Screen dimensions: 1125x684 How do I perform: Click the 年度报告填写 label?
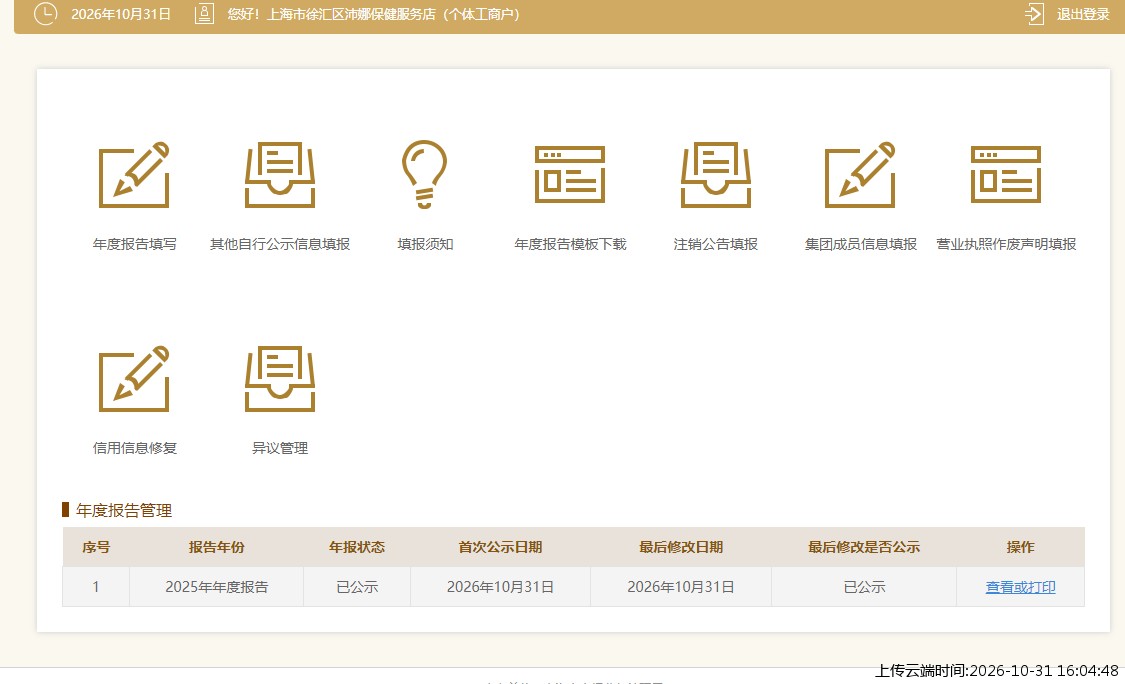pos(134,244)
